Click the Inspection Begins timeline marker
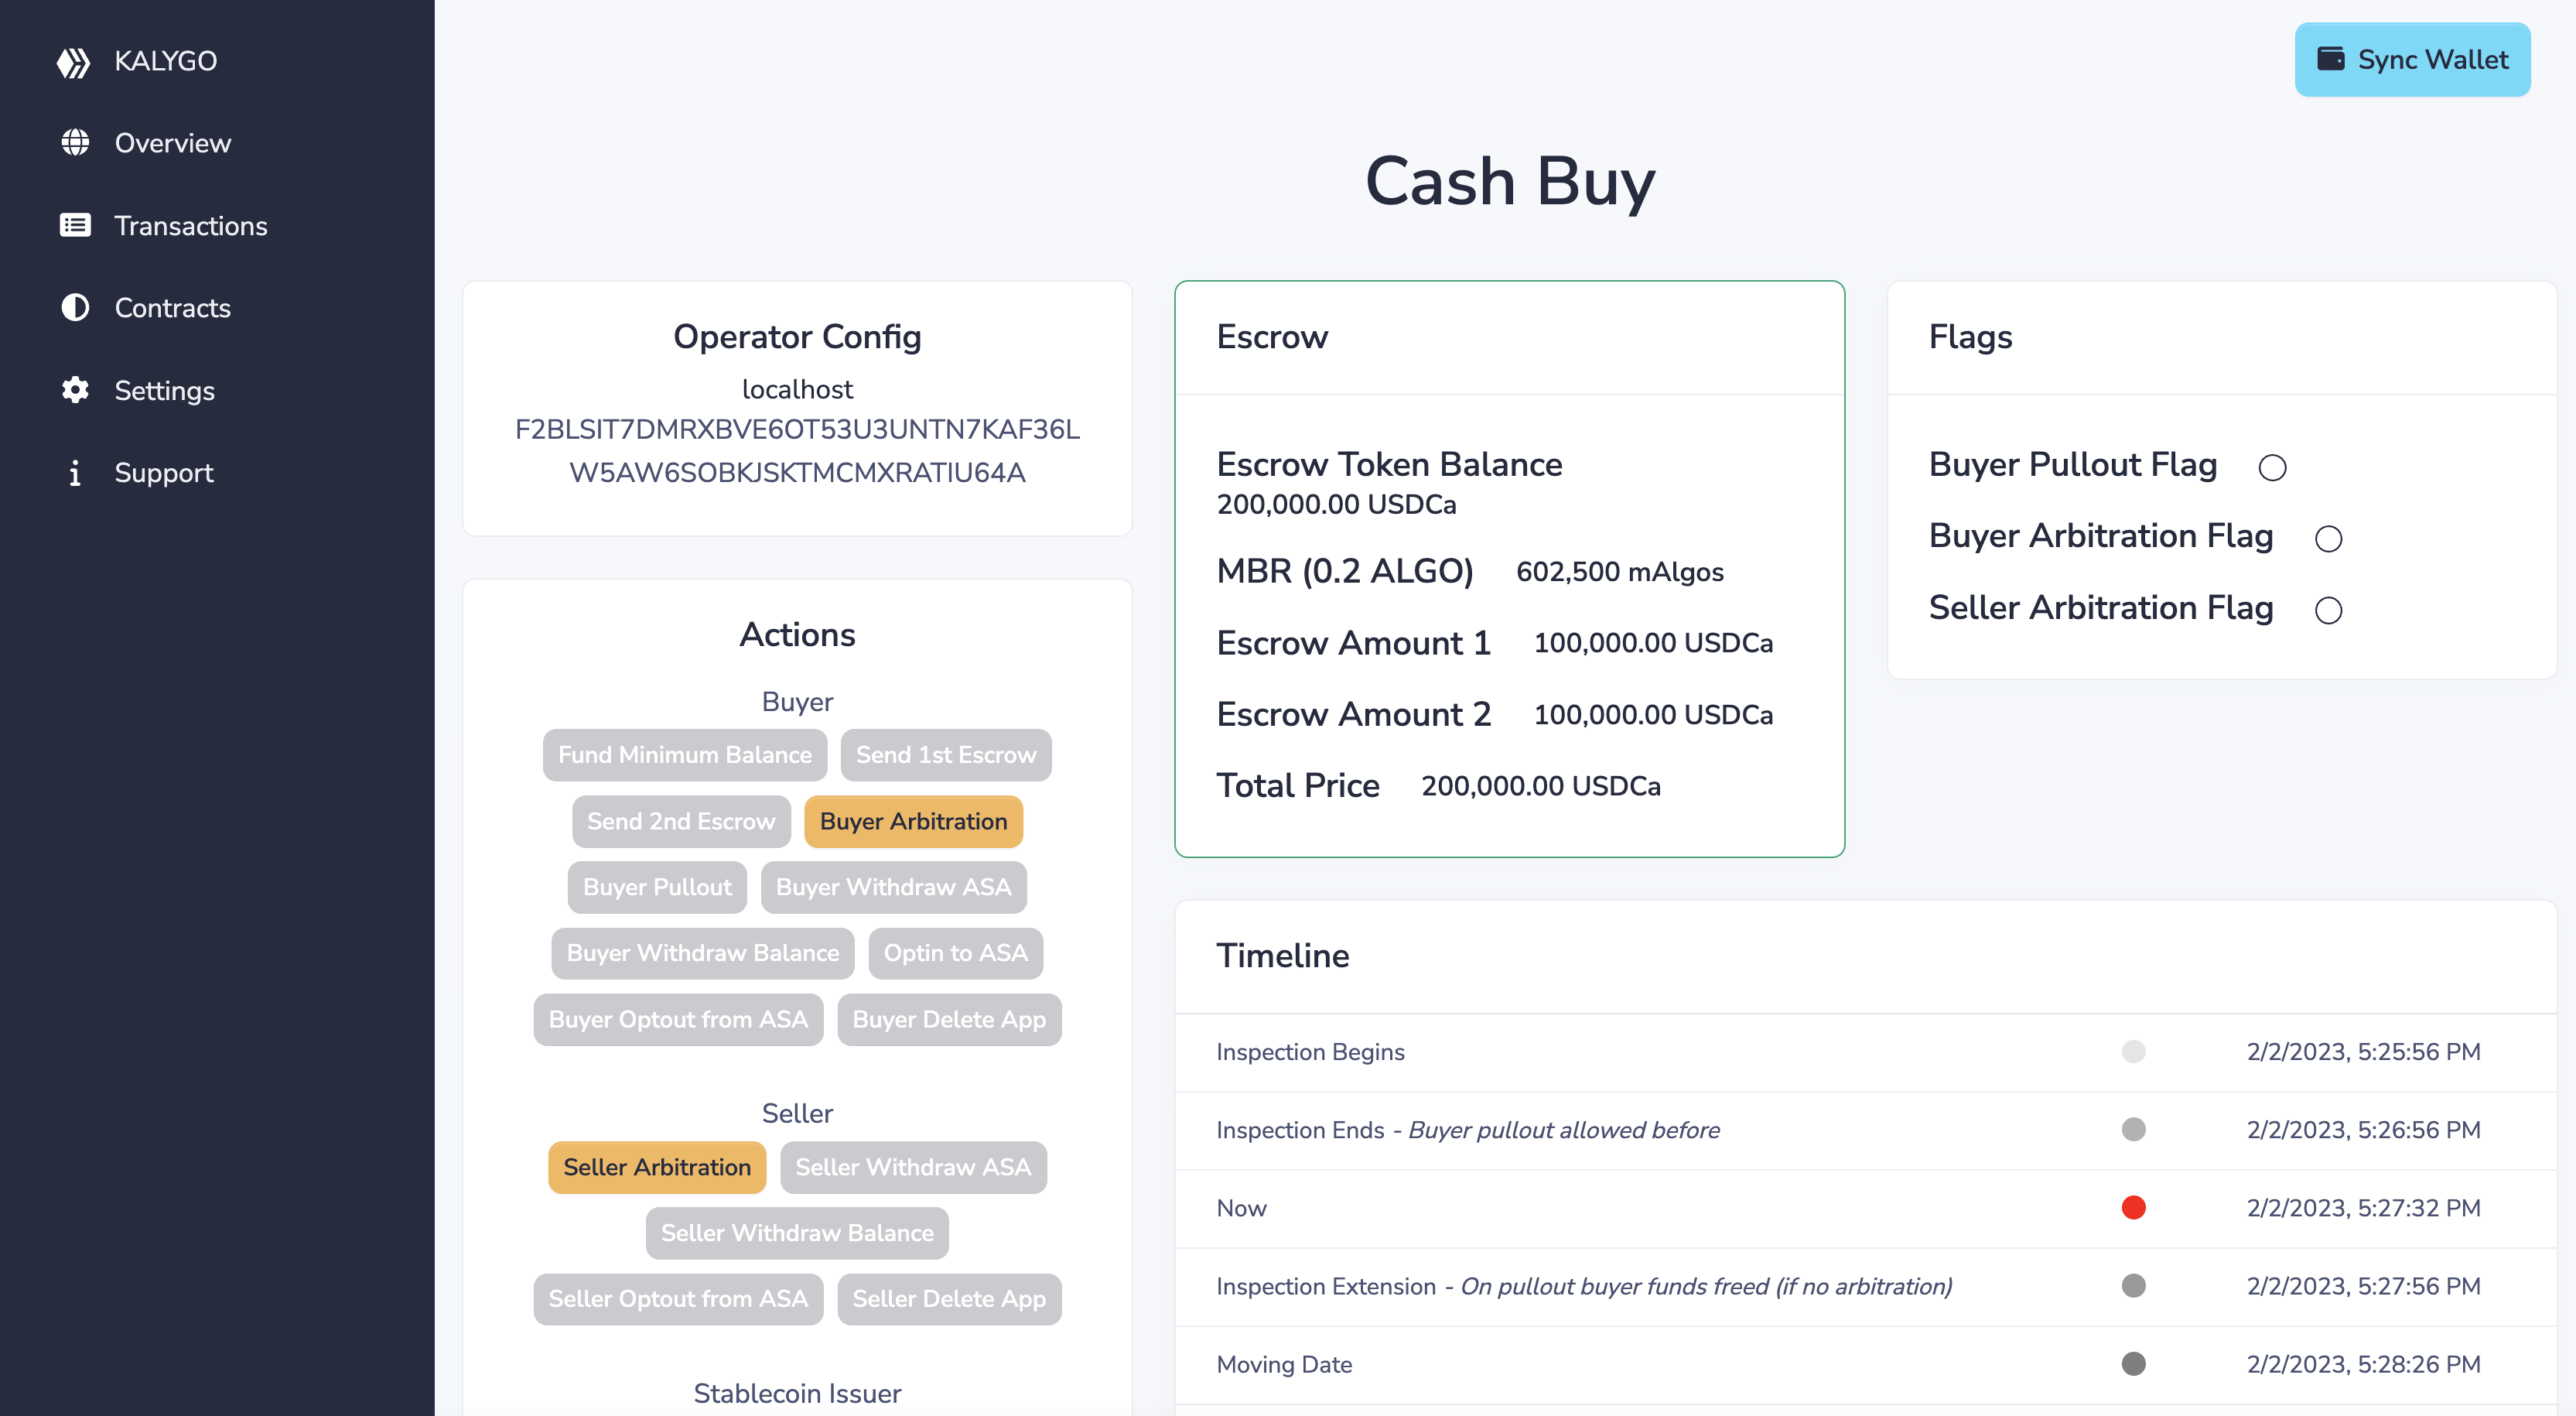Image resolution: width=2576 pixels, height=1416 pixels. click(2133, 1051)
